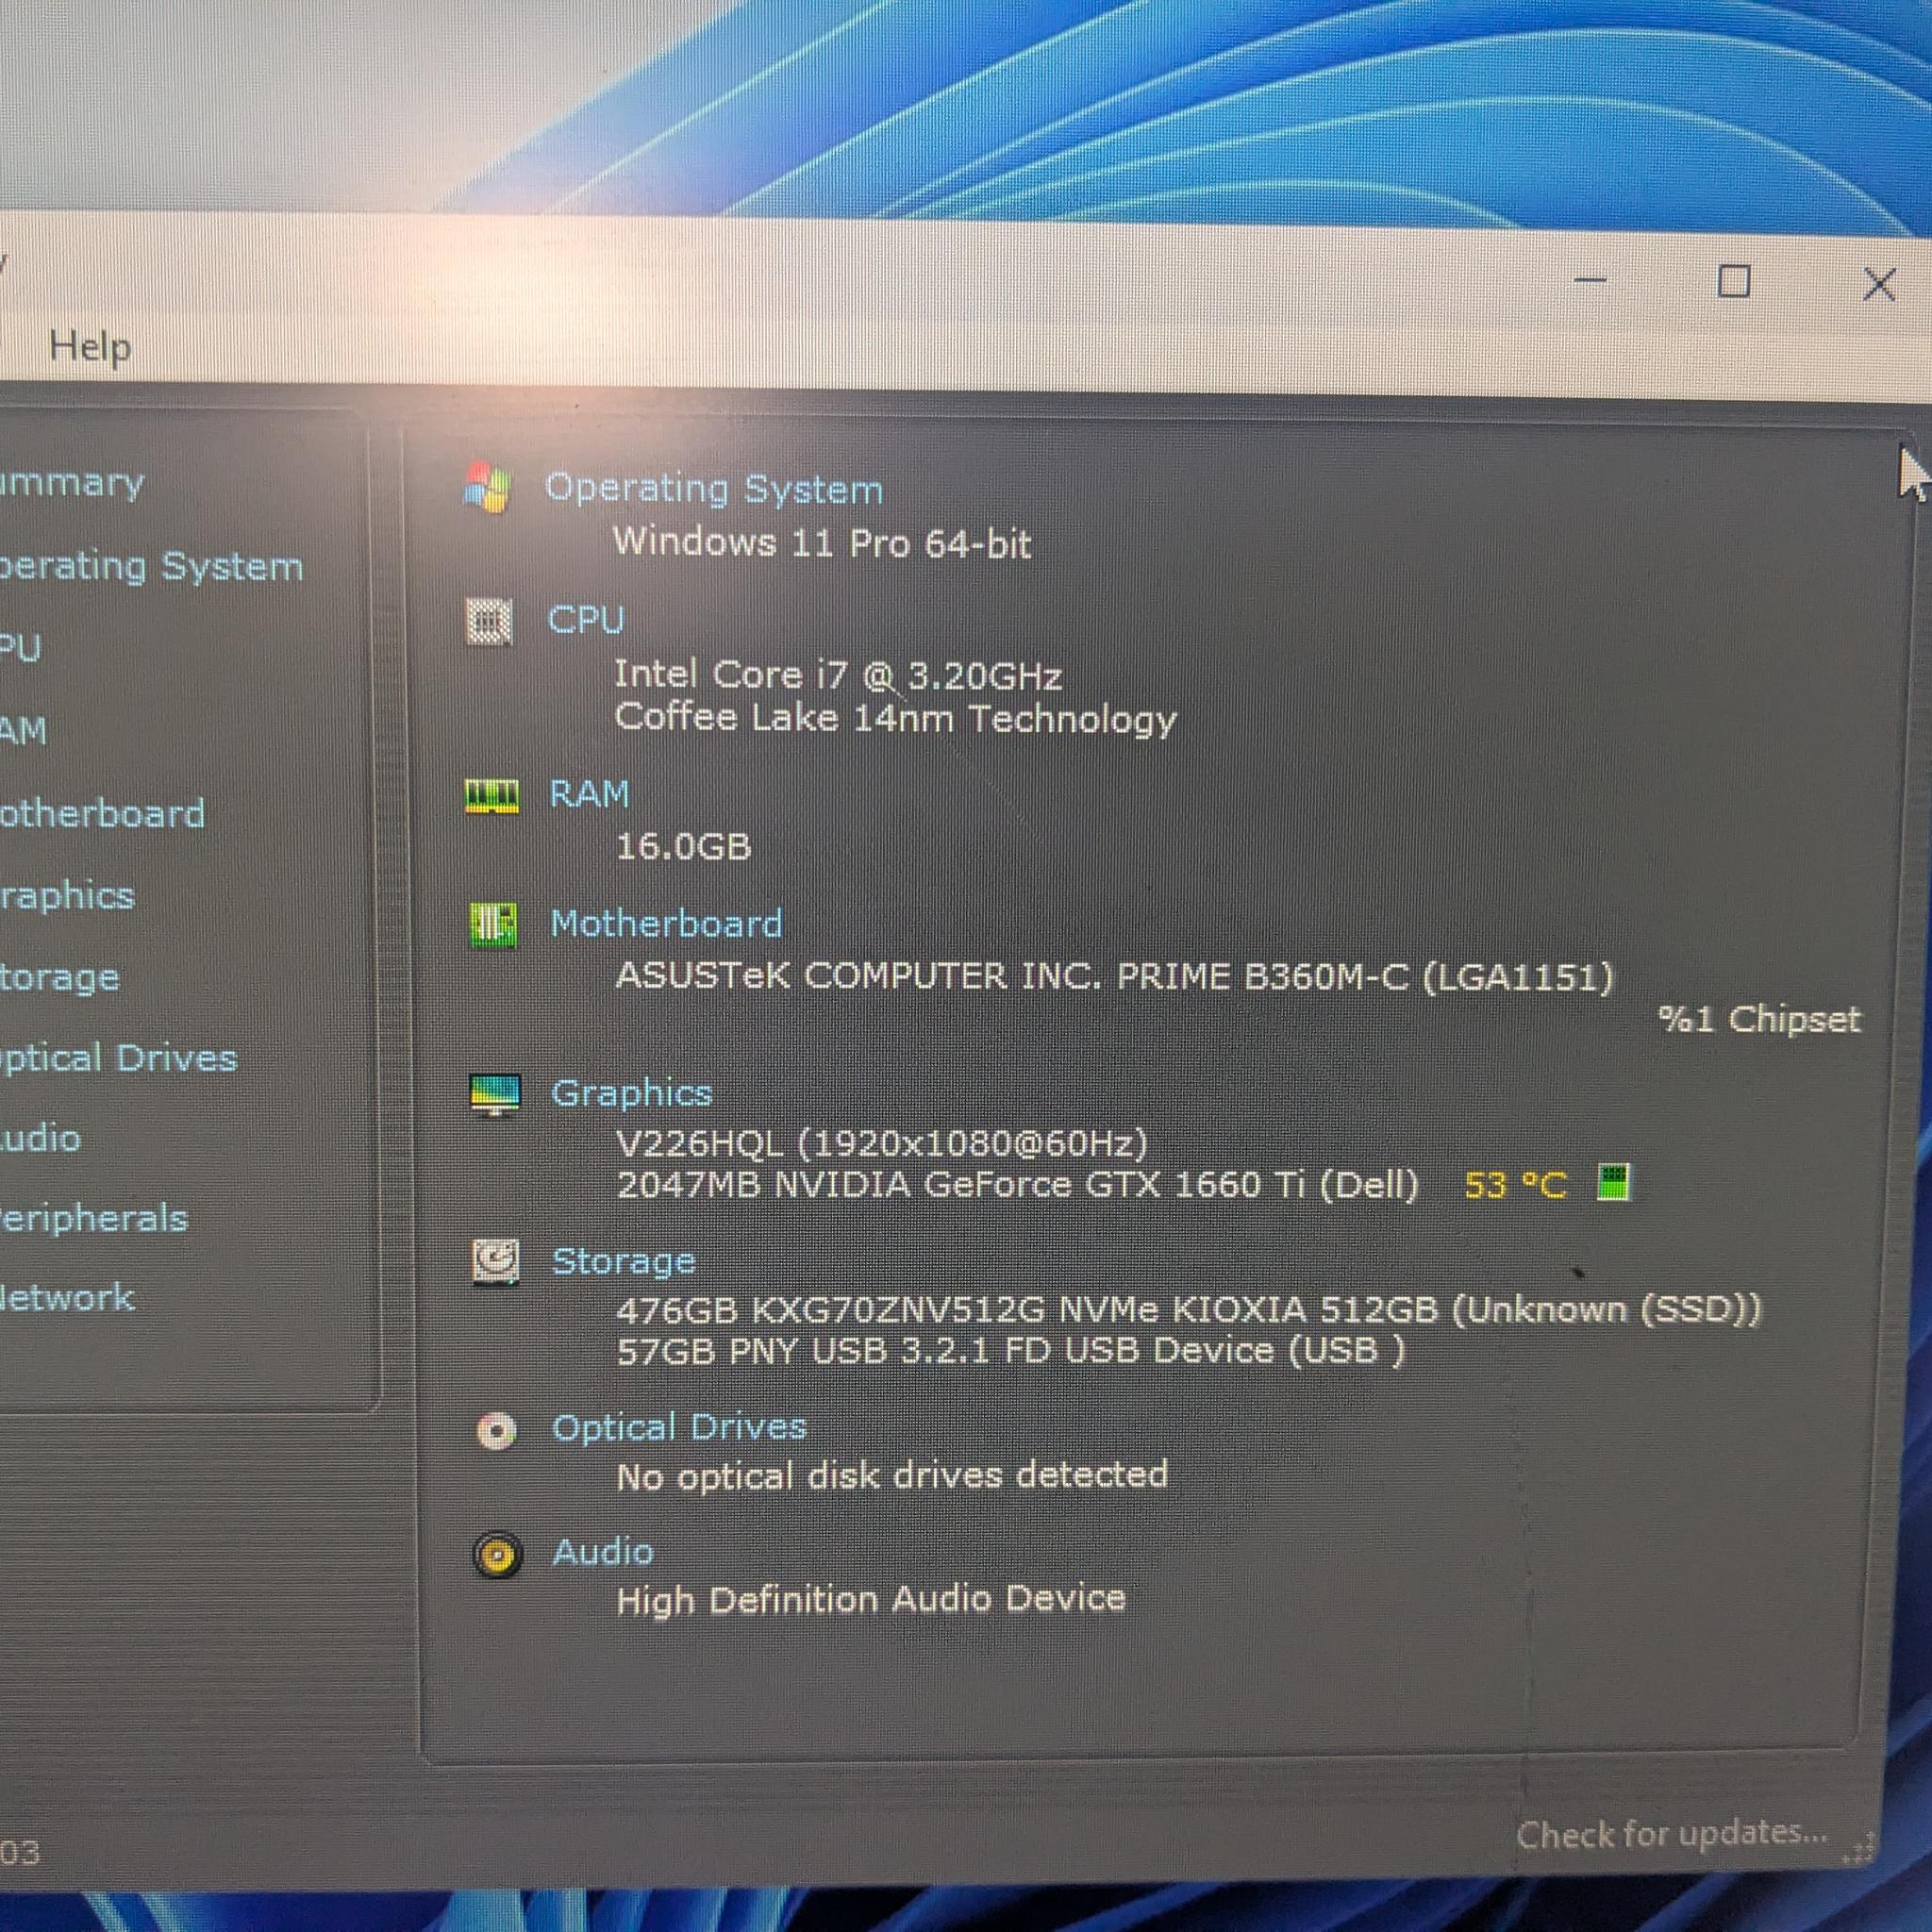1932x1932 pixels.
Task: Minimize the Speccy window
Action: pyautogui.click(x=1590, y=281)
